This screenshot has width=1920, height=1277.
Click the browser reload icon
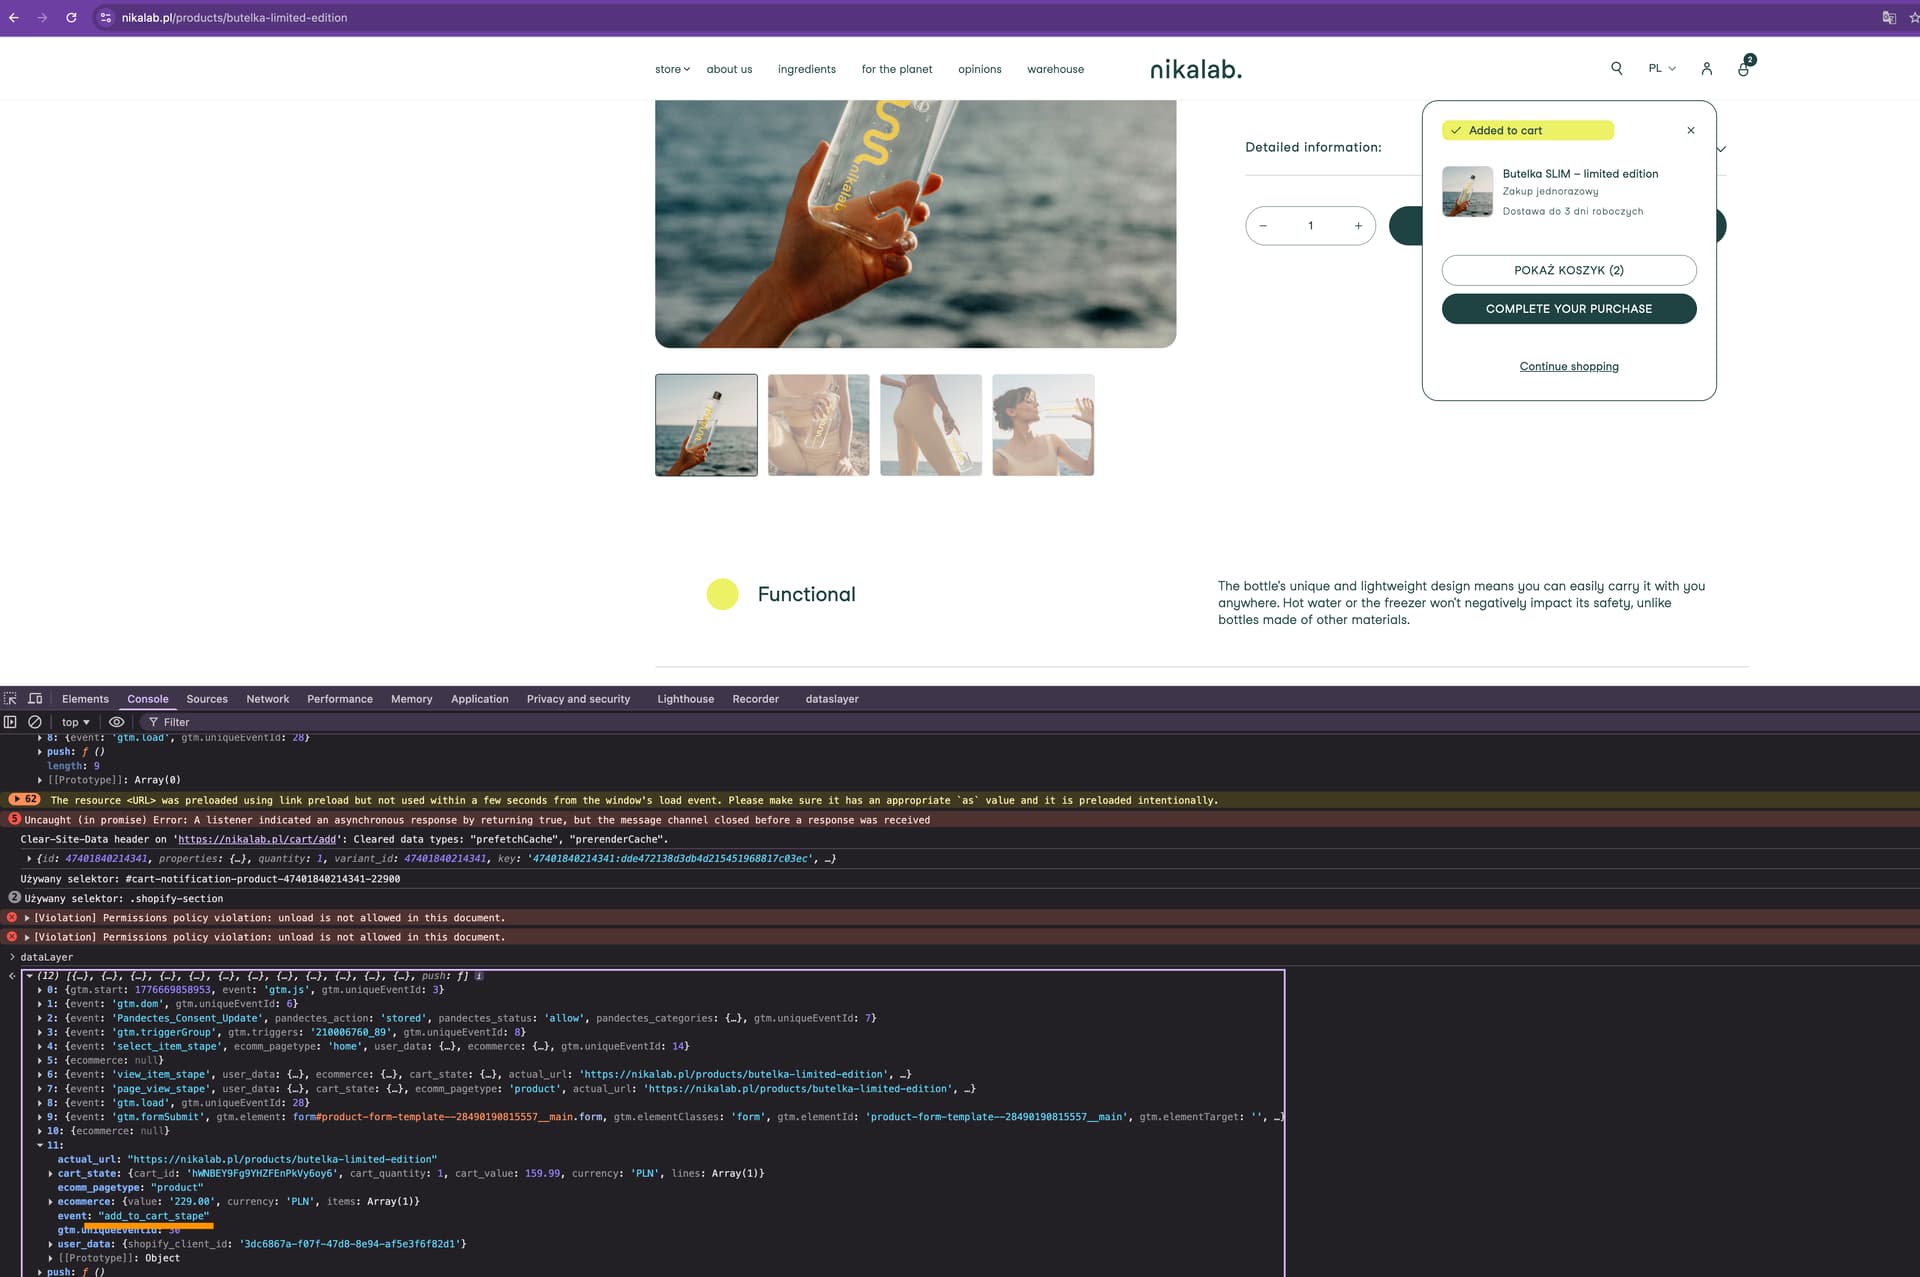(x=71, y=18)
